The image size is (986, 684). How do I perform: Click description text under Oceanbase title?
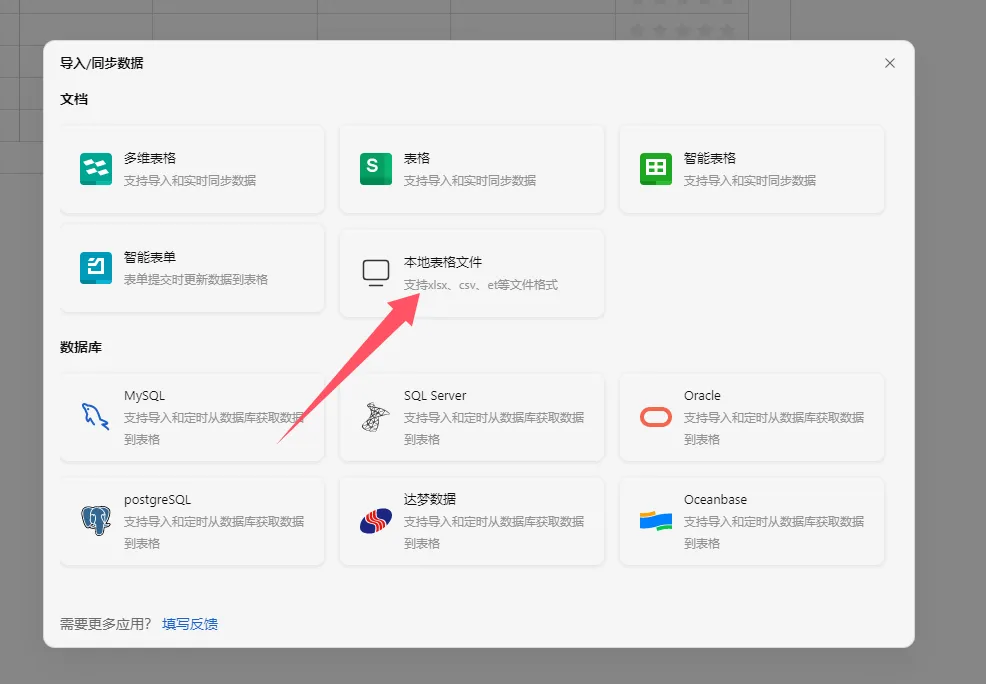(x=773, y=532)
